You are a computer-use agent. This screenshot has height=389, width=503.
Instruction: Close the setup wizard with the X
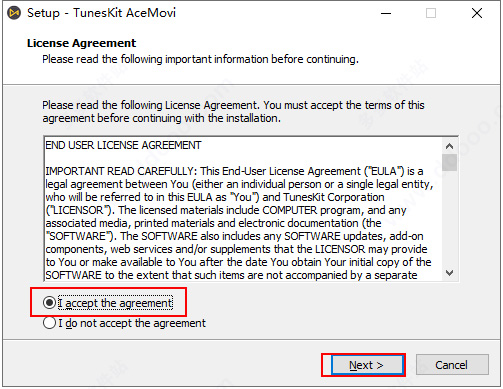click(x=477, y=13)
